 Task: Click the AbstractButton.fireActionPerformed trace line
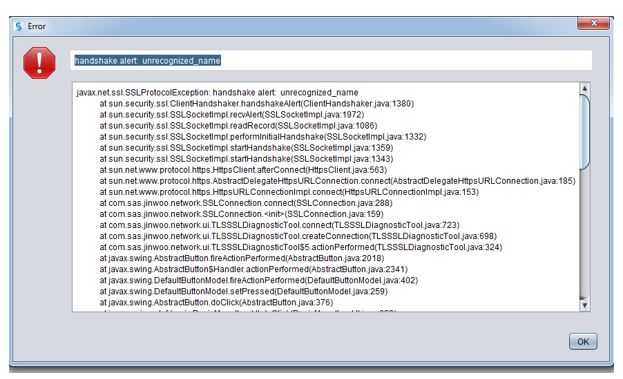tap(242, 258)
